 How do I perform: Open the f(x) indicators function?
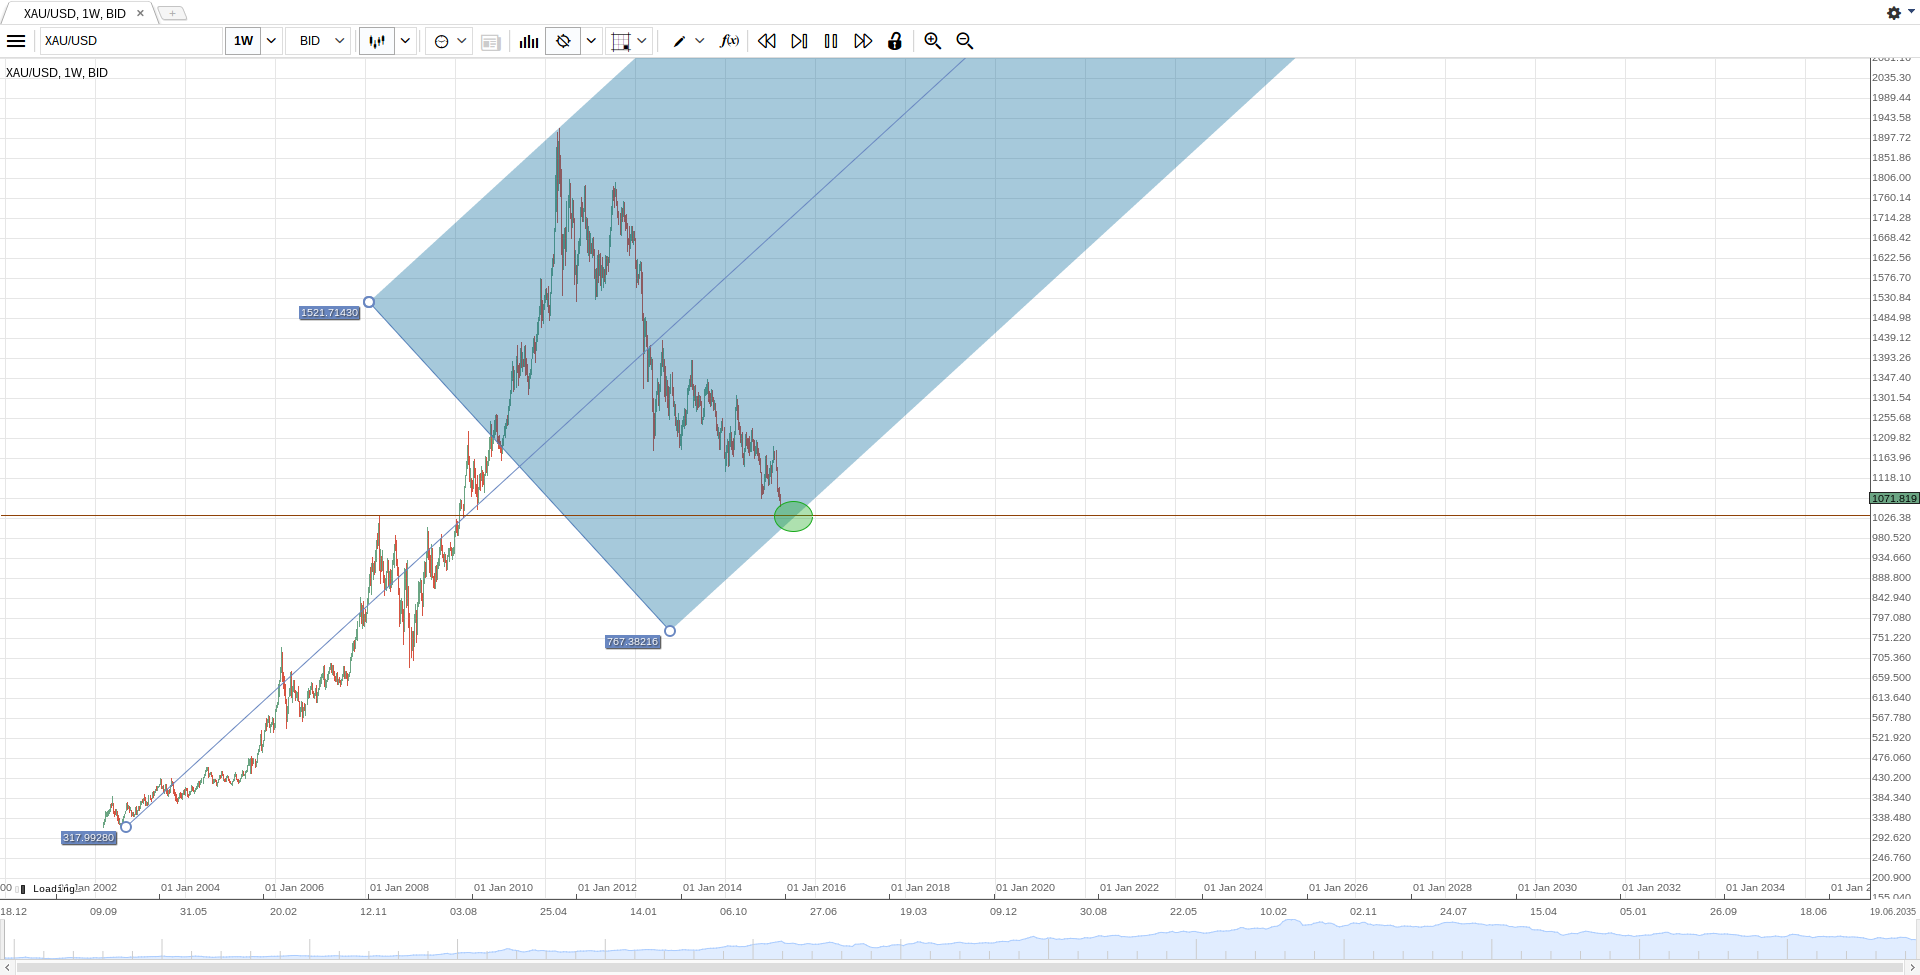coord(729,41)
